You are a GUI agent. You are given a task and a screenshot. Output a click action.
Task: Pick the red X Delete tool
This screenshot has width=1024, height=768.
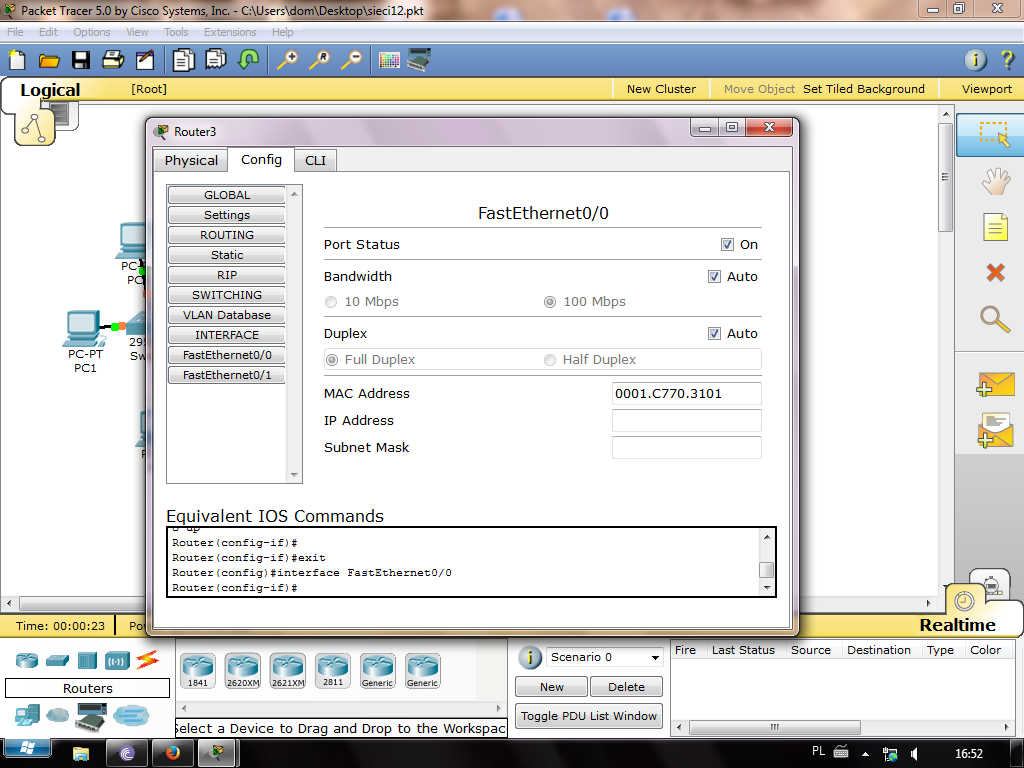[x=995, y=272]
